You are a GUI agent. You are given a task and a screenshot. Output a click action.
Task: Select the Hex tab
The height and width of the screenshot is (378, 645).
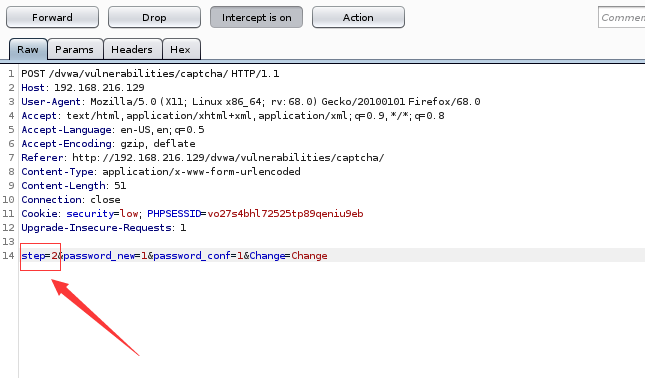(181, 49)
